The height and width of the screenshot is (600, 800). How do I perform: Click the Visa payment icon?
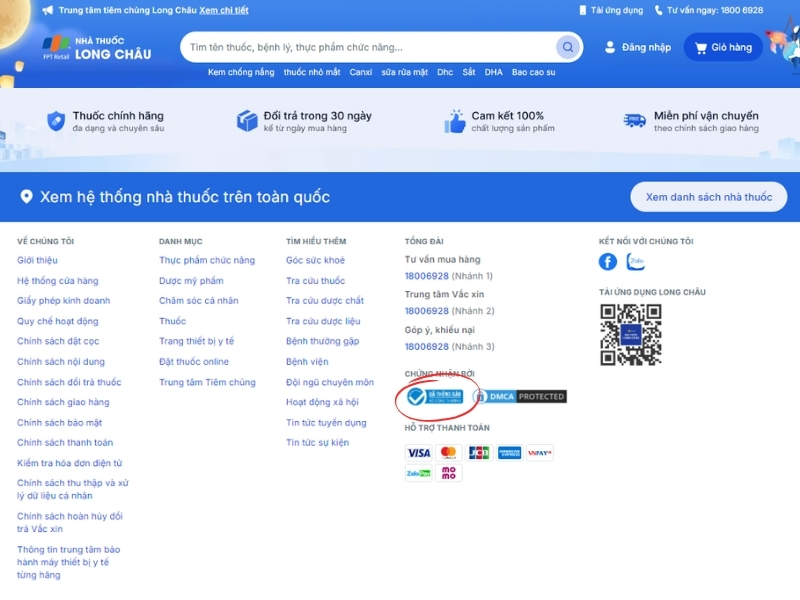[x=418, y=453]
